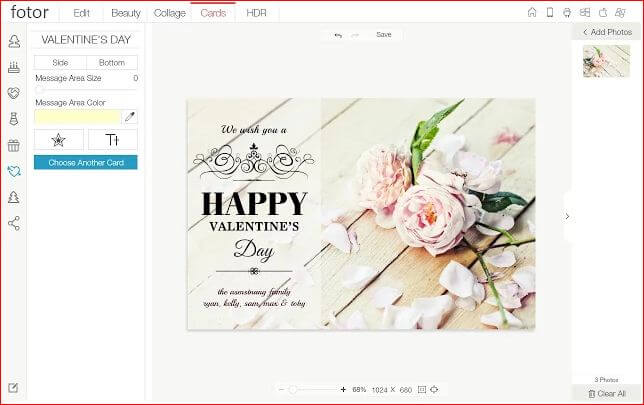Click the Apple icon in header

(603, 12)
